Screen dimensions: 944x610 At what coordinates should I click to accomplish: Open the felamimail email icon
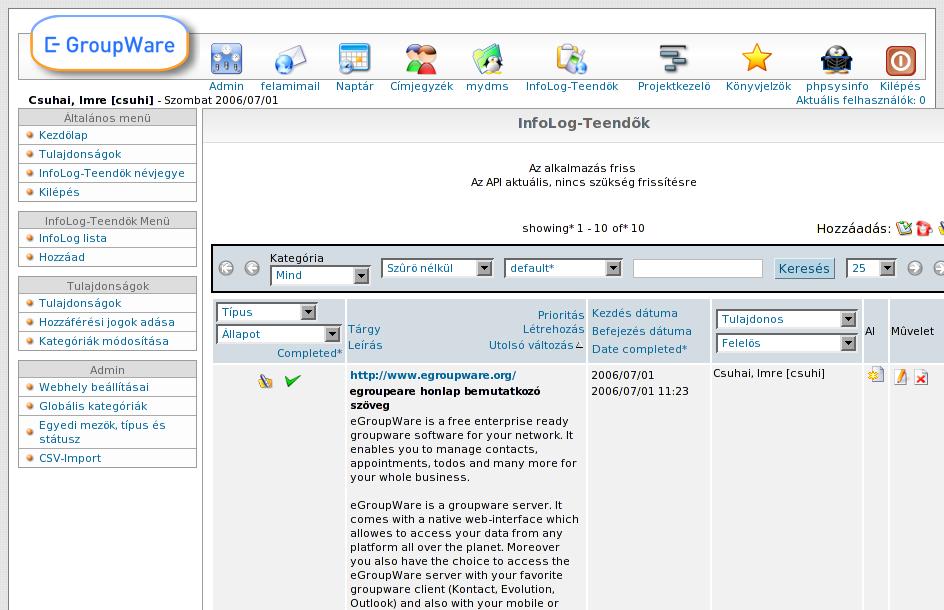pos(290,60)
